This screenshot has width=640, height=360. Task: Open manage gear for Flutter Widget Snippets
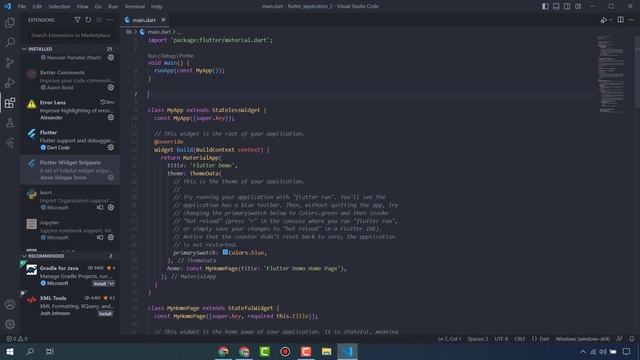coord(111,178)
